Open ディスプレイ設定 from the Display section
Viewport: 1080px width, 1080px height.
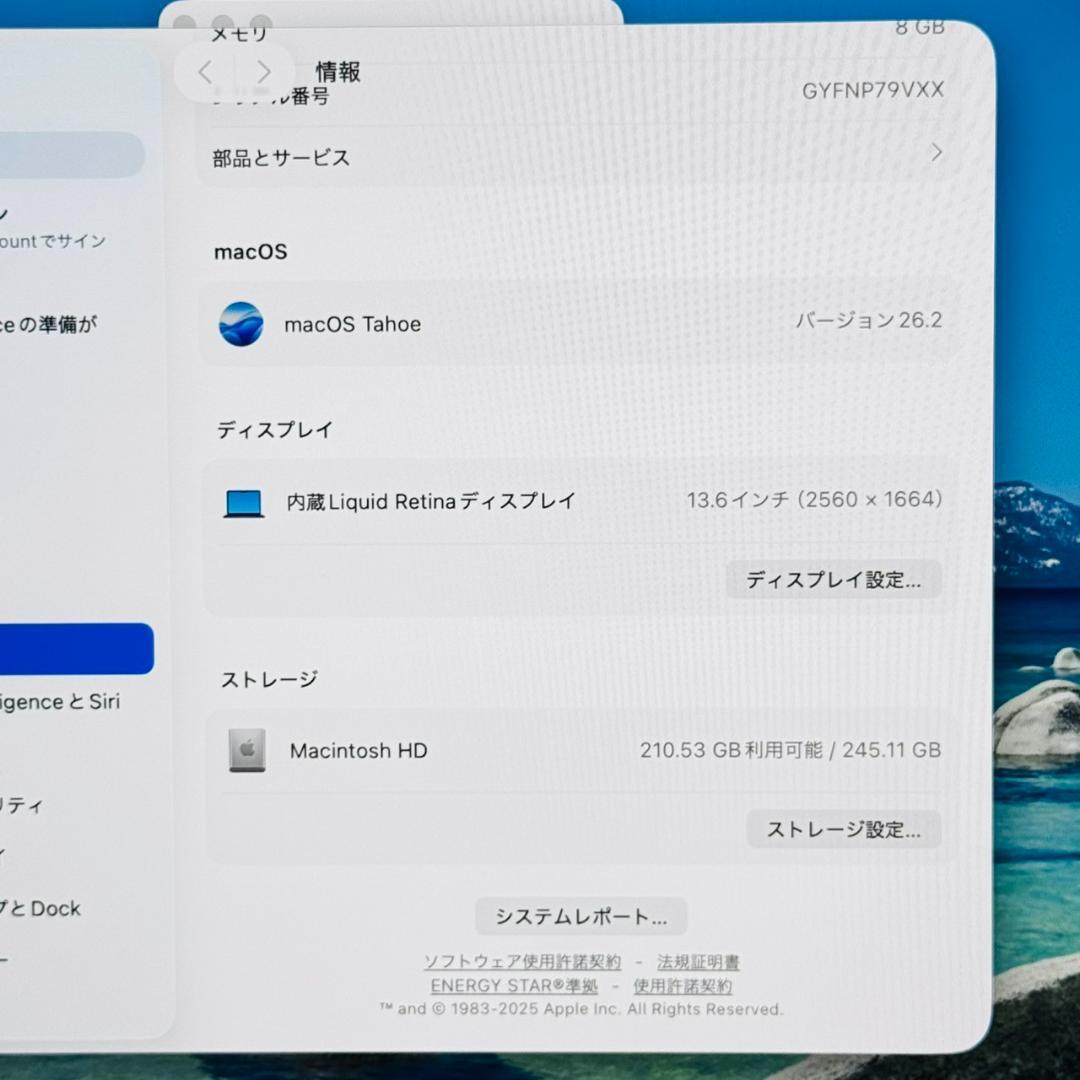click(833, 579)
